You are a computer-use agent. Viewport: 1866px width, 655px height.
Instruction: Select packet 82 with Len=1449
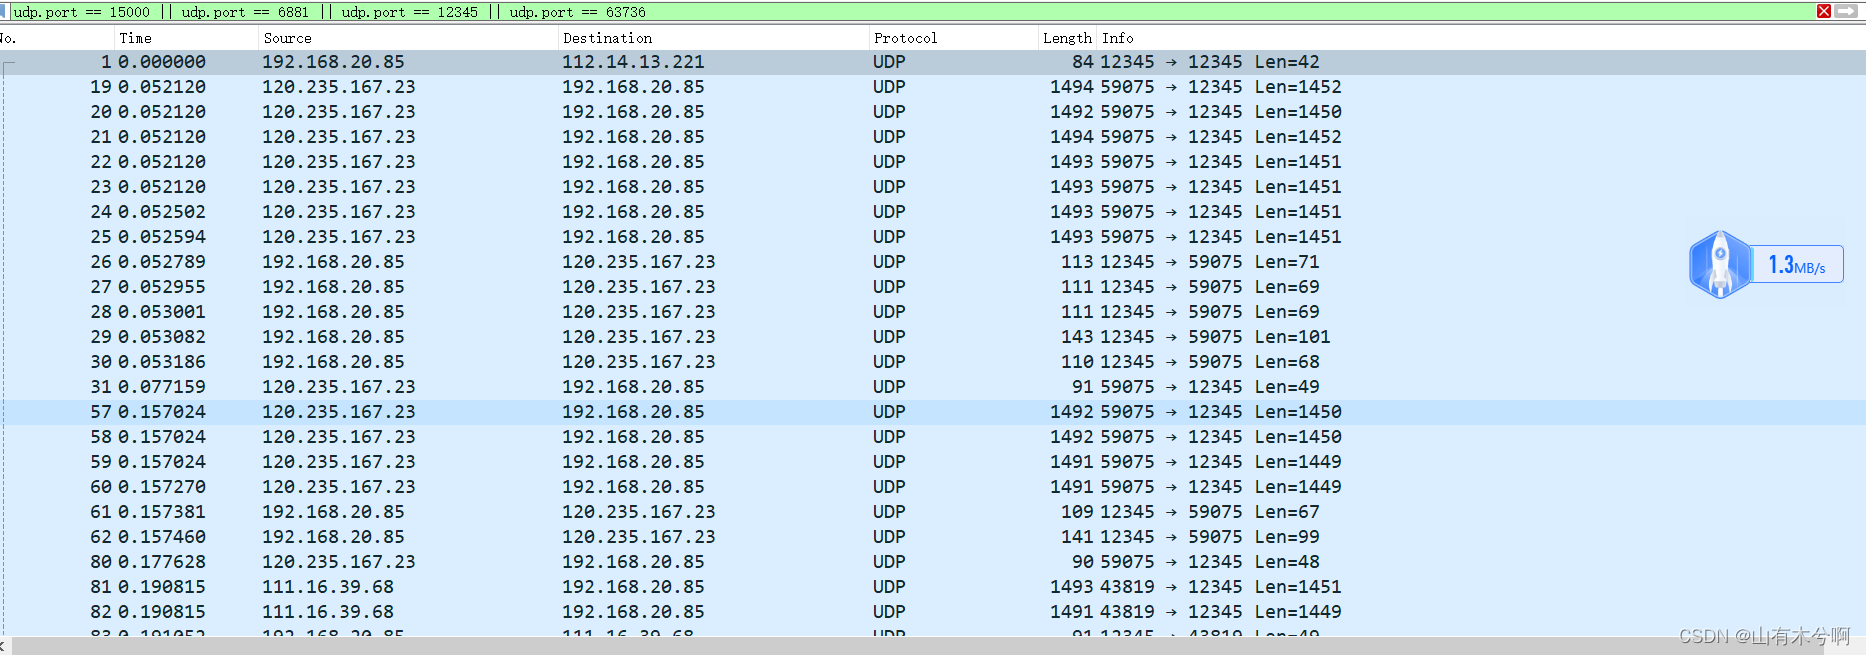[933, 612]
